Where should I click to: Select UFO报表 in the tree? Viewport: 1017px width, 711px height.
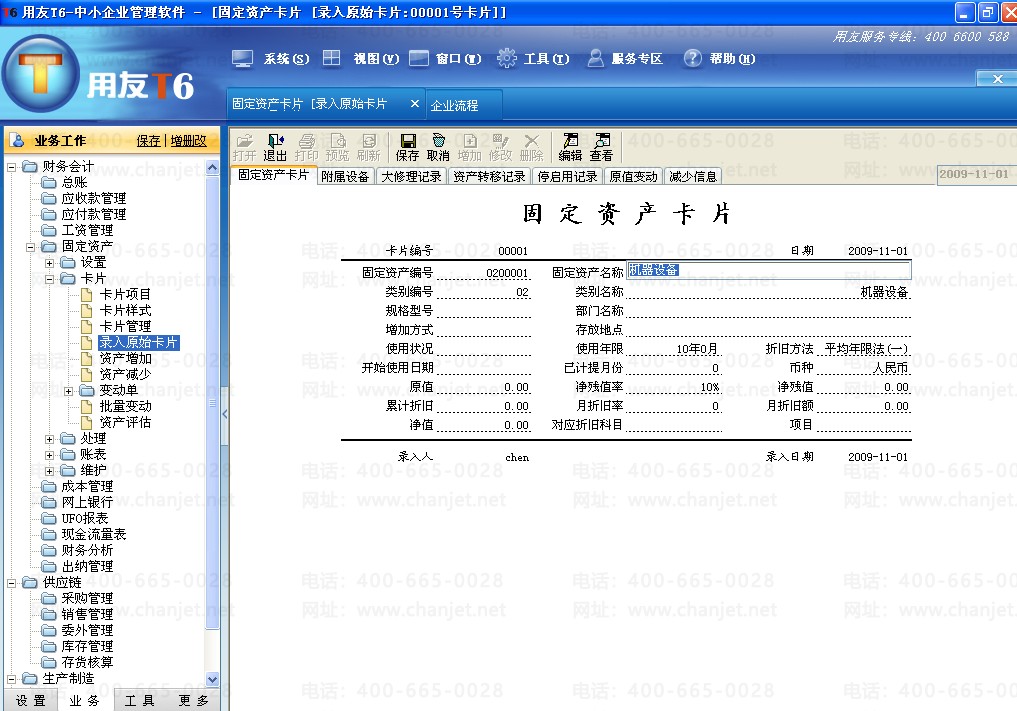[84, 518]
